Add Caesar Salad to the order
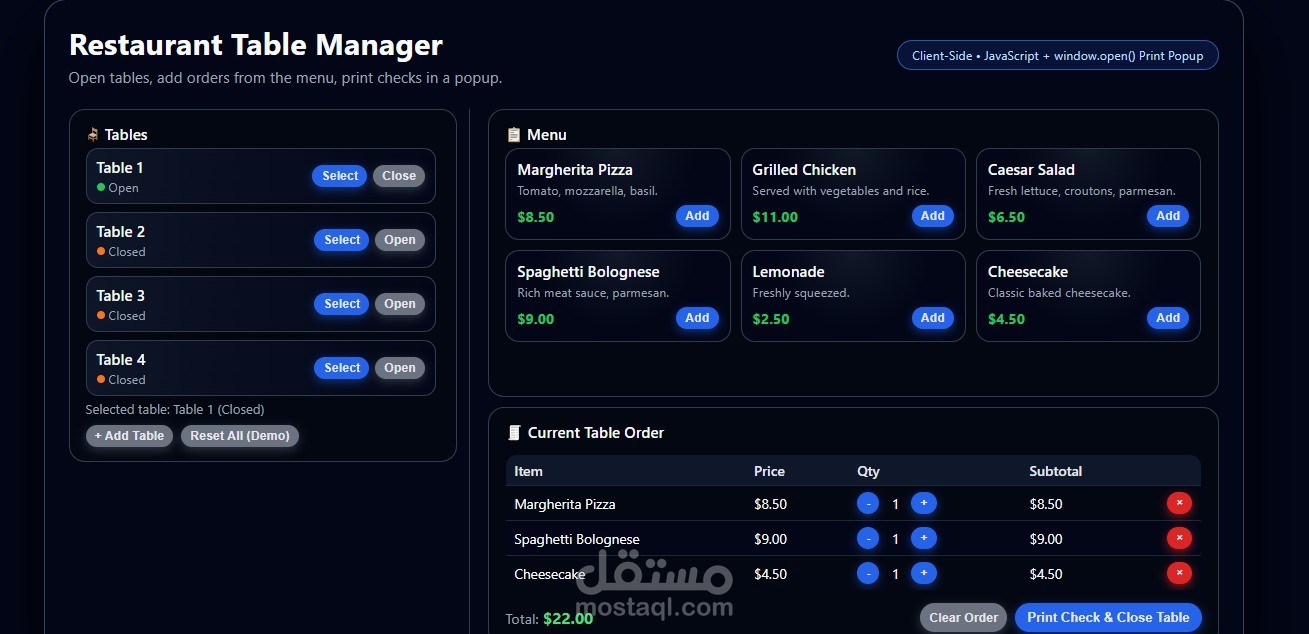 click(1168, 216)
